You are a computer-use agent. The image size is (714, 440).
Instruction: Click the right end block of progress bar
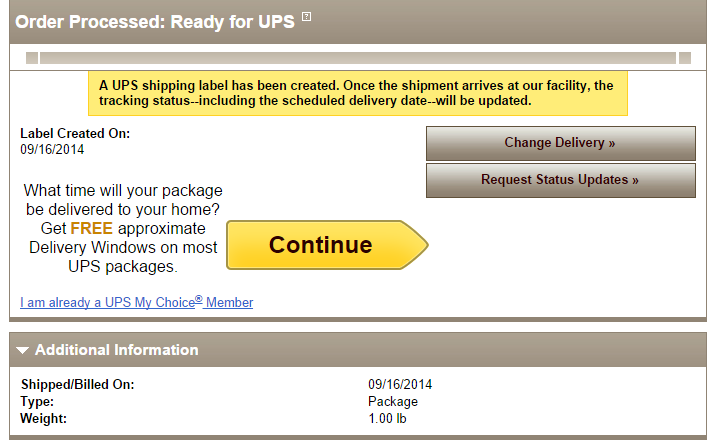pos(685,58)
